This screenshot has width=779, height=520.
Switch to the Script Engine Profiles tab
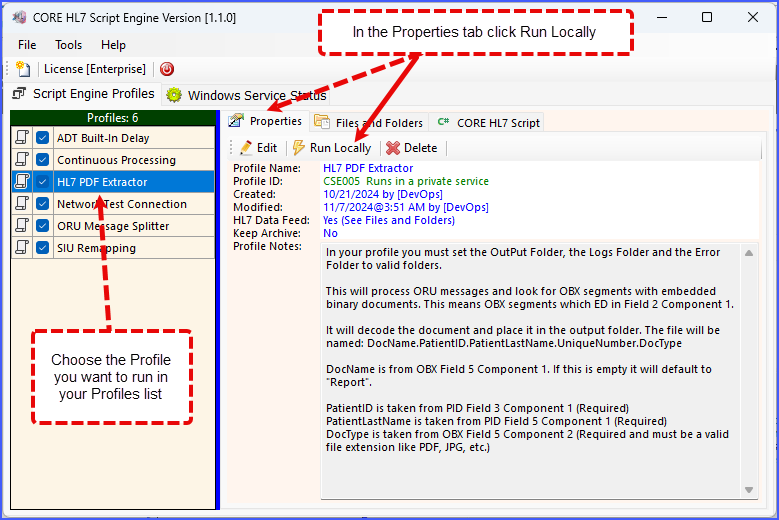coord(83,93)
